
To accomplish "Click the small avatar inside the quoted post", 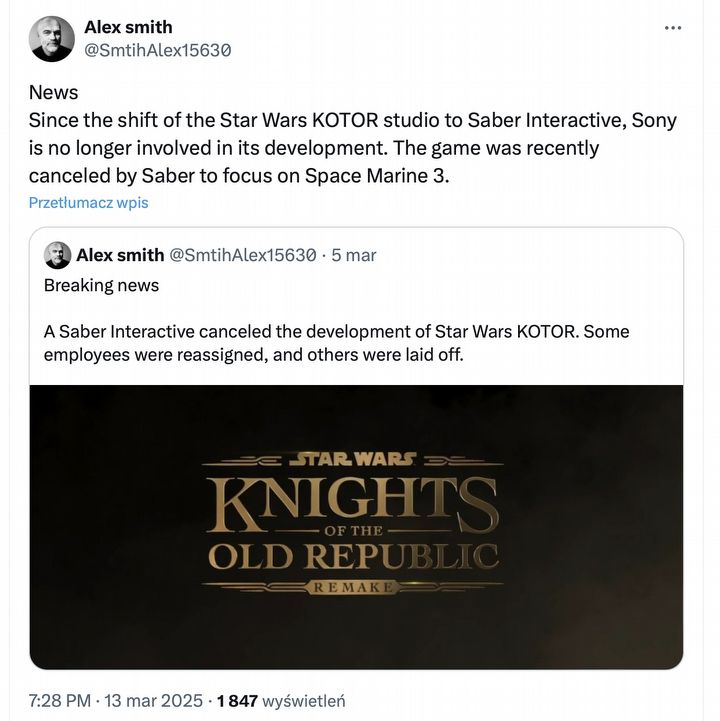I will [57, 255].
